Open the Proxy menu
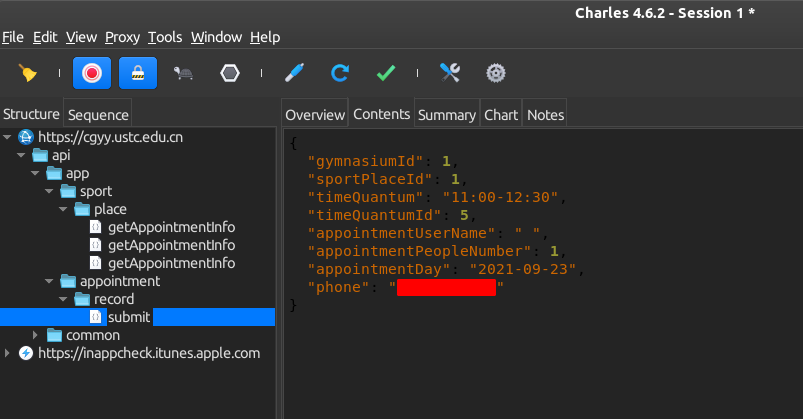The width and height of the screenshot is (803, 419). coord(122,37)
